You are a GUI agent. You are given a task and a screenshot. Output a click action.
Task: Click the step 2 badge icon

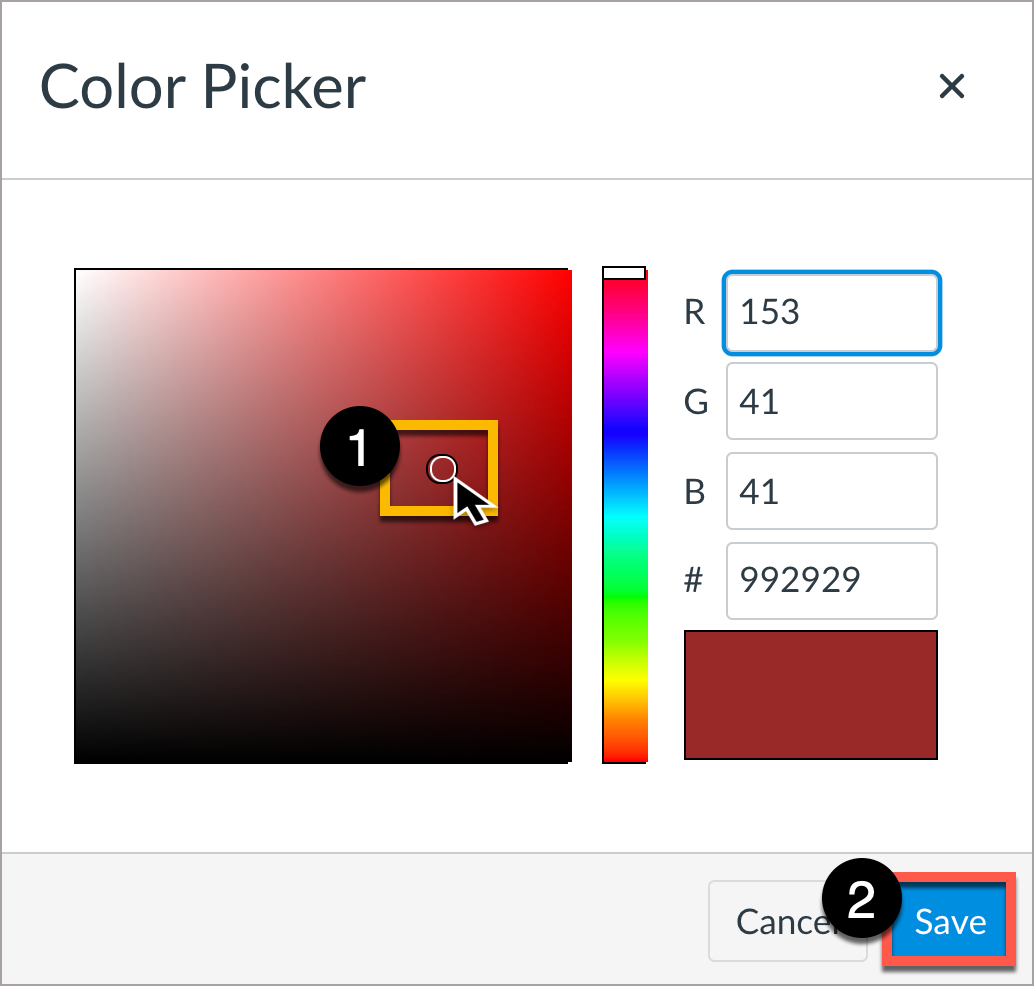point(860,899)
